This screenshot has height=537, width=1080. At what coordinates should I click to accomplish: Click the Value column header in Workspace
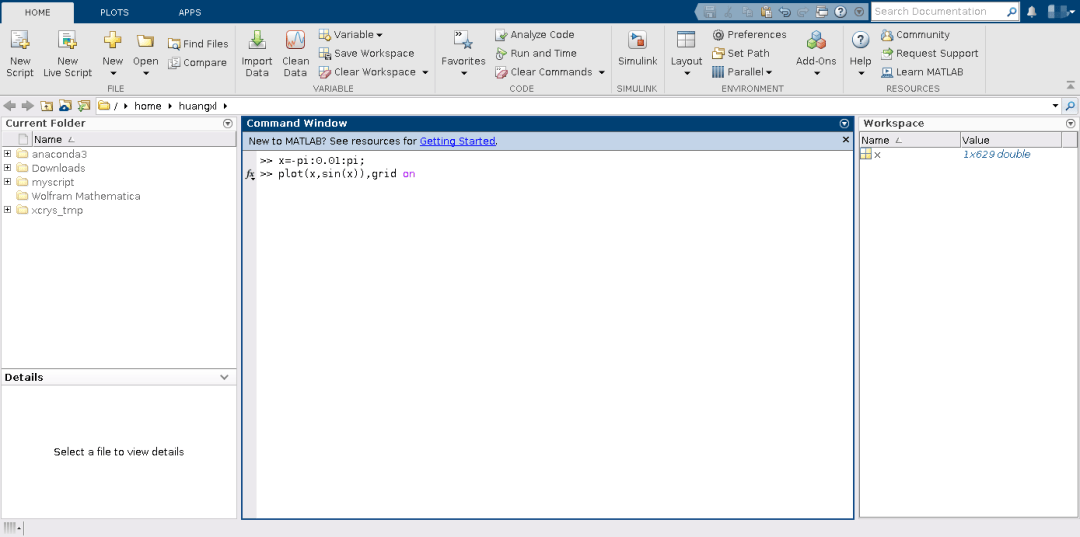(1010, 140)
